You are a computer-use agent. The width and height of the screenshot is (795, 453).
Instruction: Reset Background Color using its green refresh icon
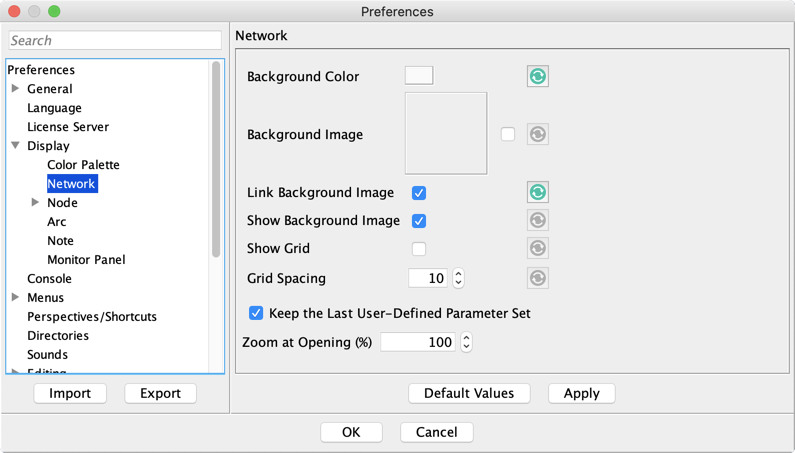[x=537, y=77]
